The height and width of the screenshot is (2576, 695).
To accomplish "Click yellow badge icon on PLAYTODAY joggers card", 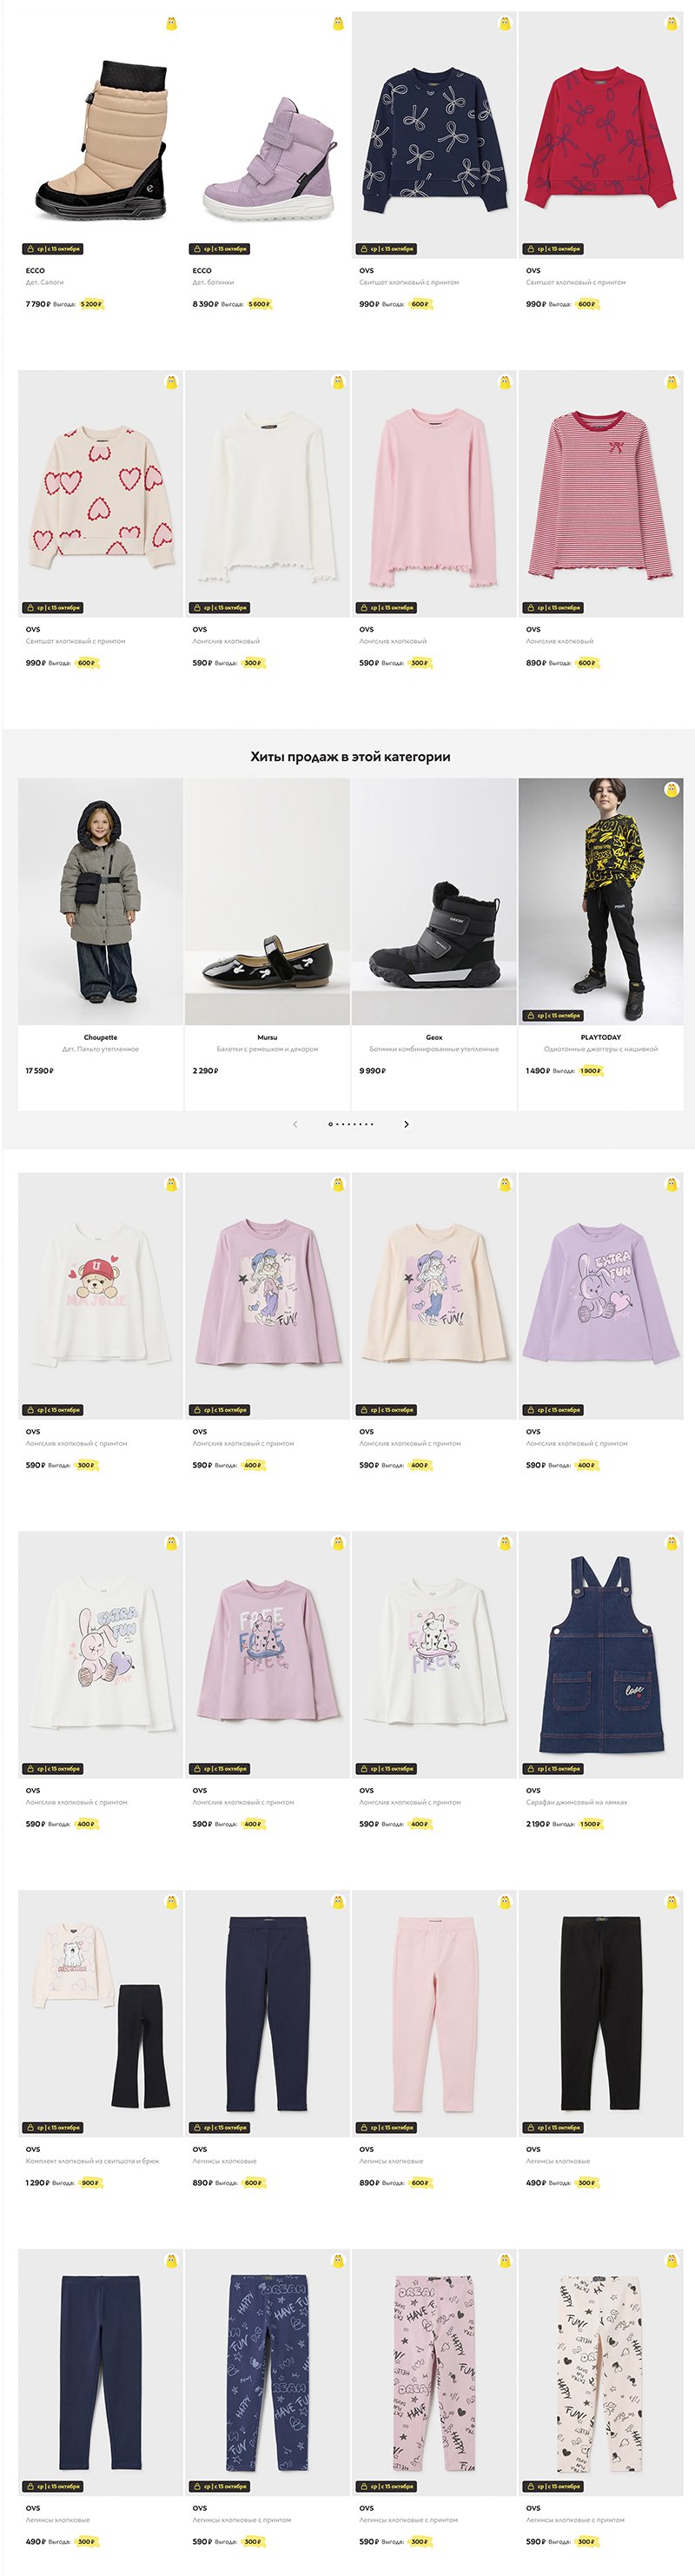I will coord(672,789).
